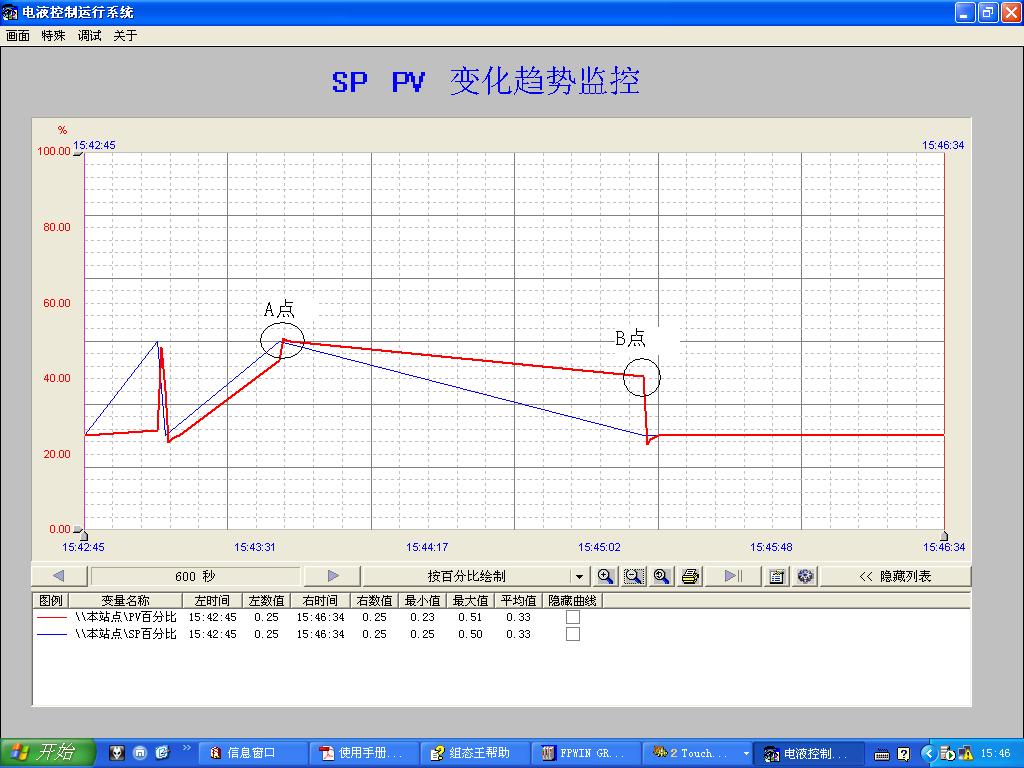This screenshot has width=1024, height=768.
Task: Open the 关于 menu
Action: (x=125, y=35)
